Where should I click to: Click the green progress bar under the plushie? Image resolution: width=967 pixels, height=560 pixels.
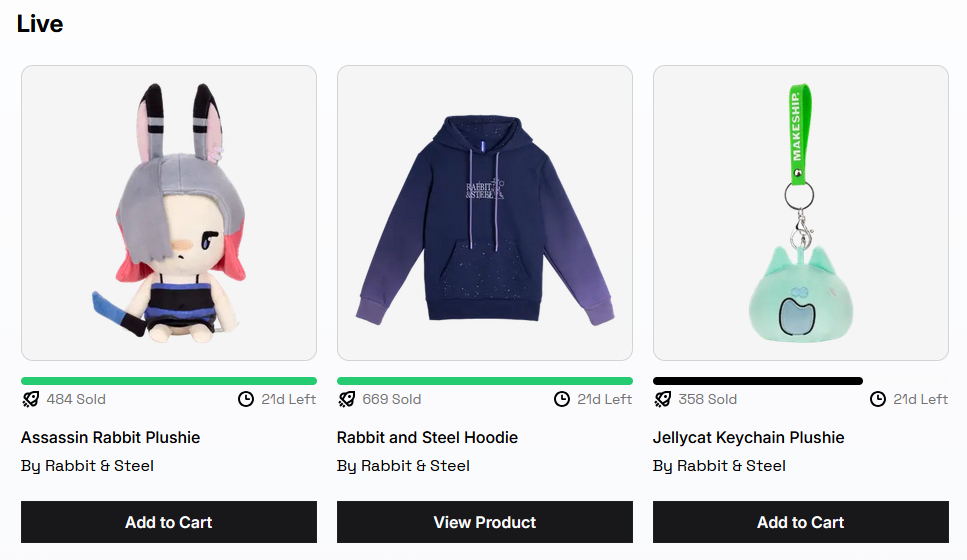169,381
